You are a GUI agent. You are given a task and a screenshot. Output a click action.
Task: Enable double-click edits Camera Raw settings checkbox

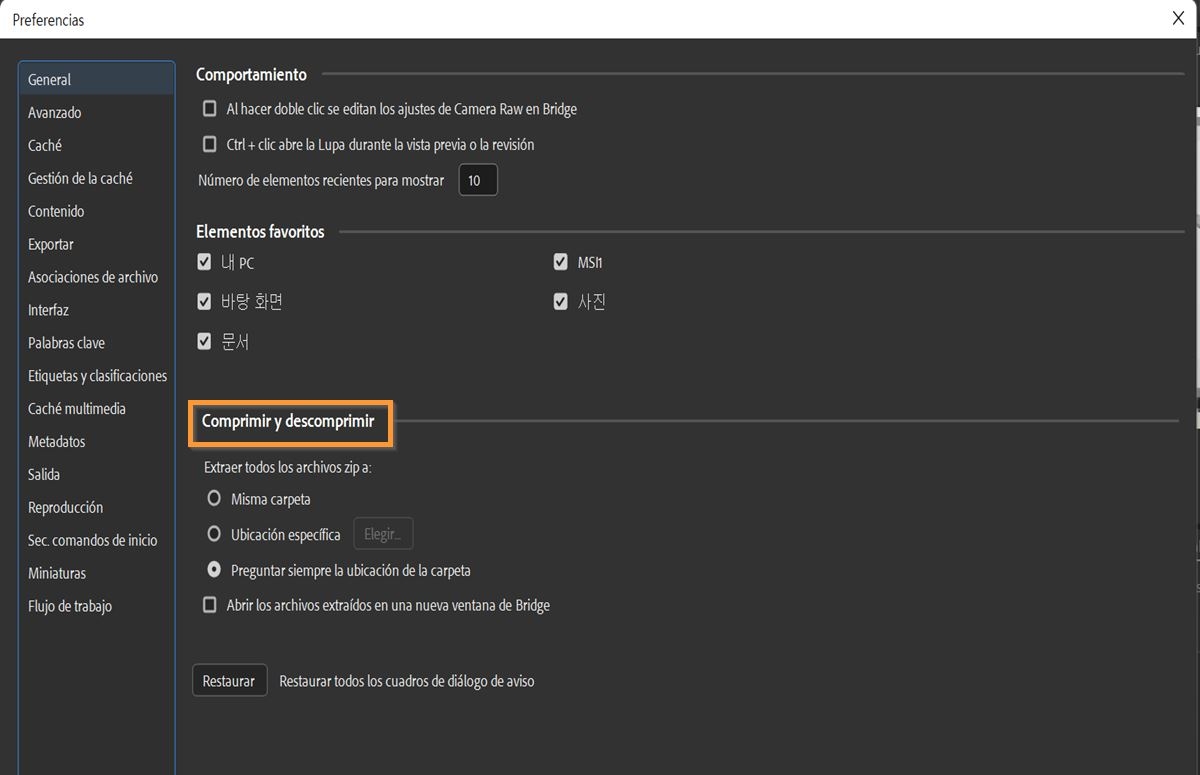[209, 108]
